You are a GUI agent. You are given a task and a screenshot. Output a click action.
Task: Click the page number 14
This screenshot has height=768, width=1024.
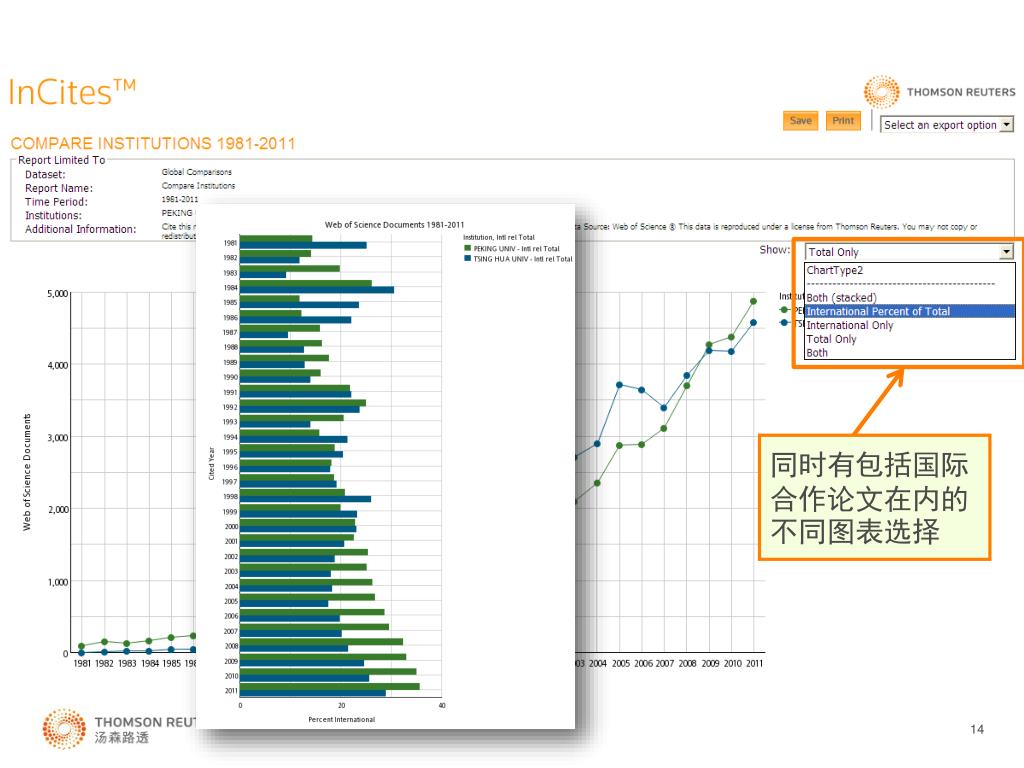point(977,729)
